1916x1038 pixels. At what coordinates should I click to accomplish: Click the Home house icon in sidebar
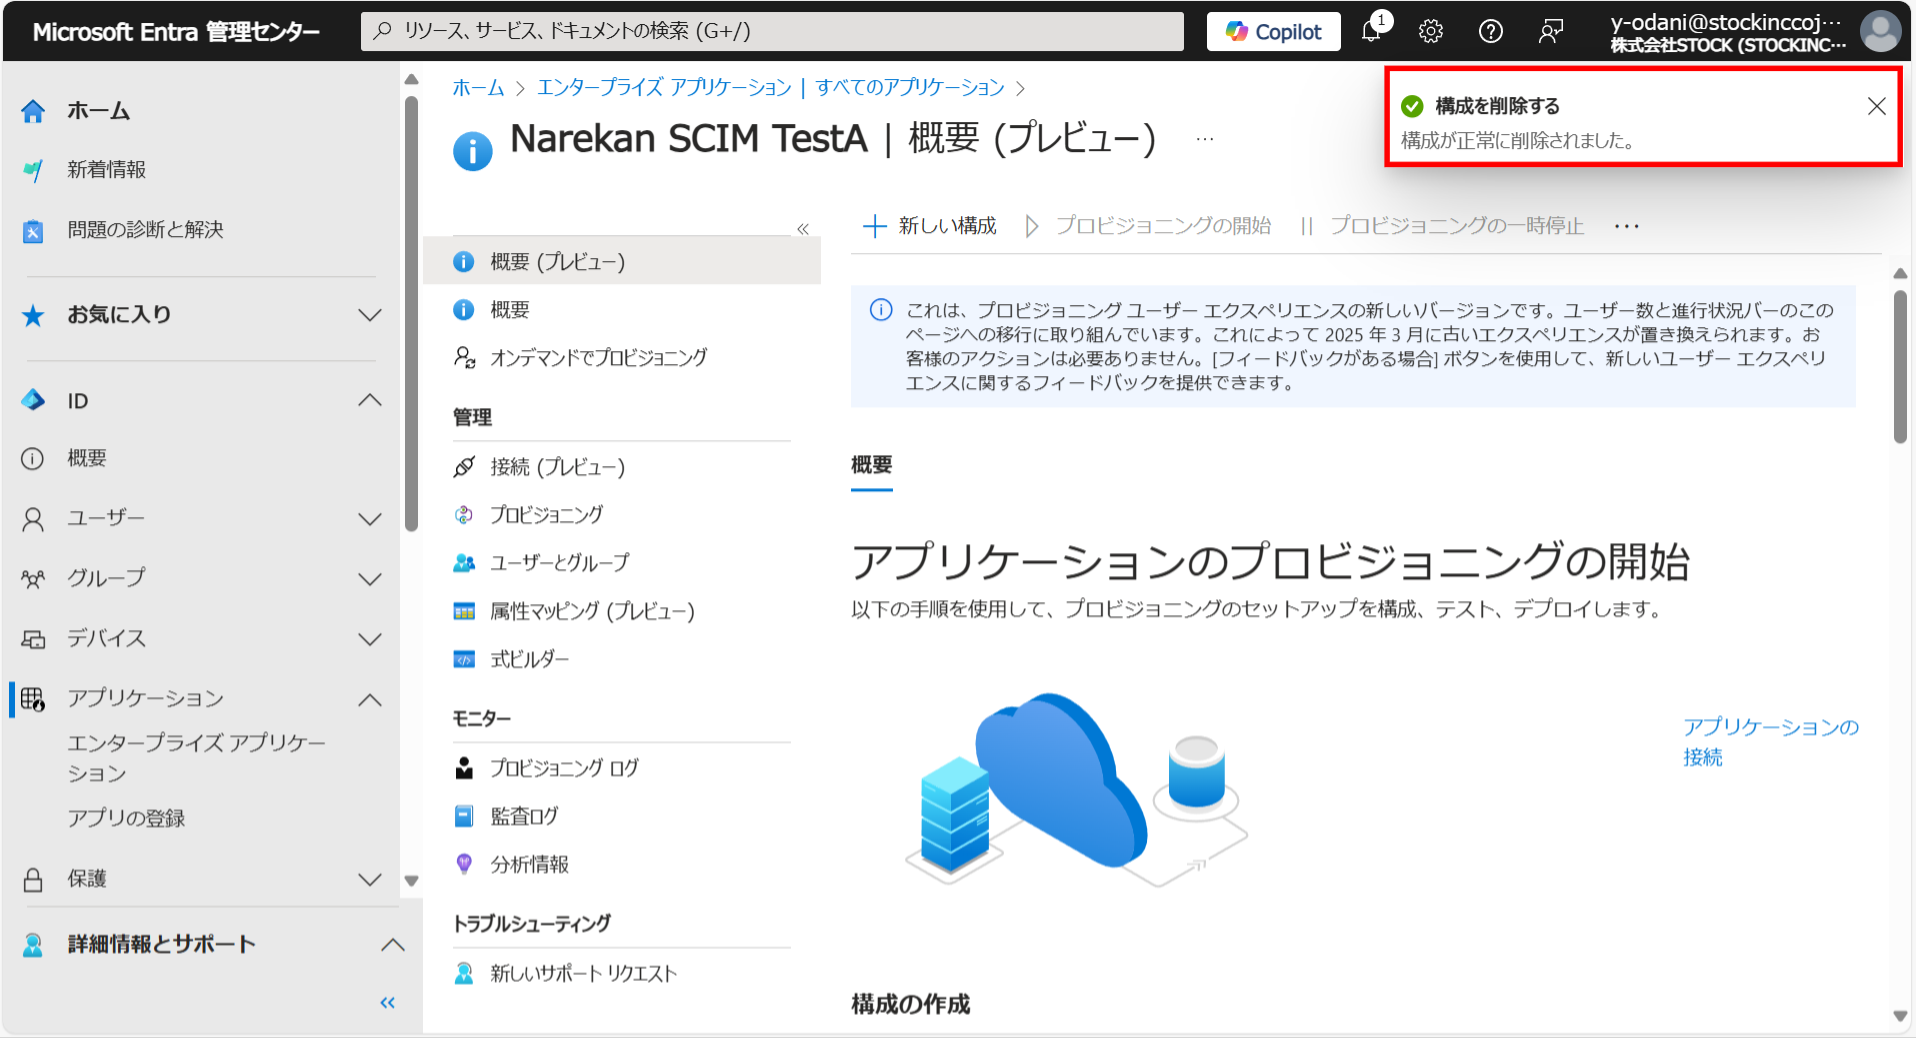(33, 111)
